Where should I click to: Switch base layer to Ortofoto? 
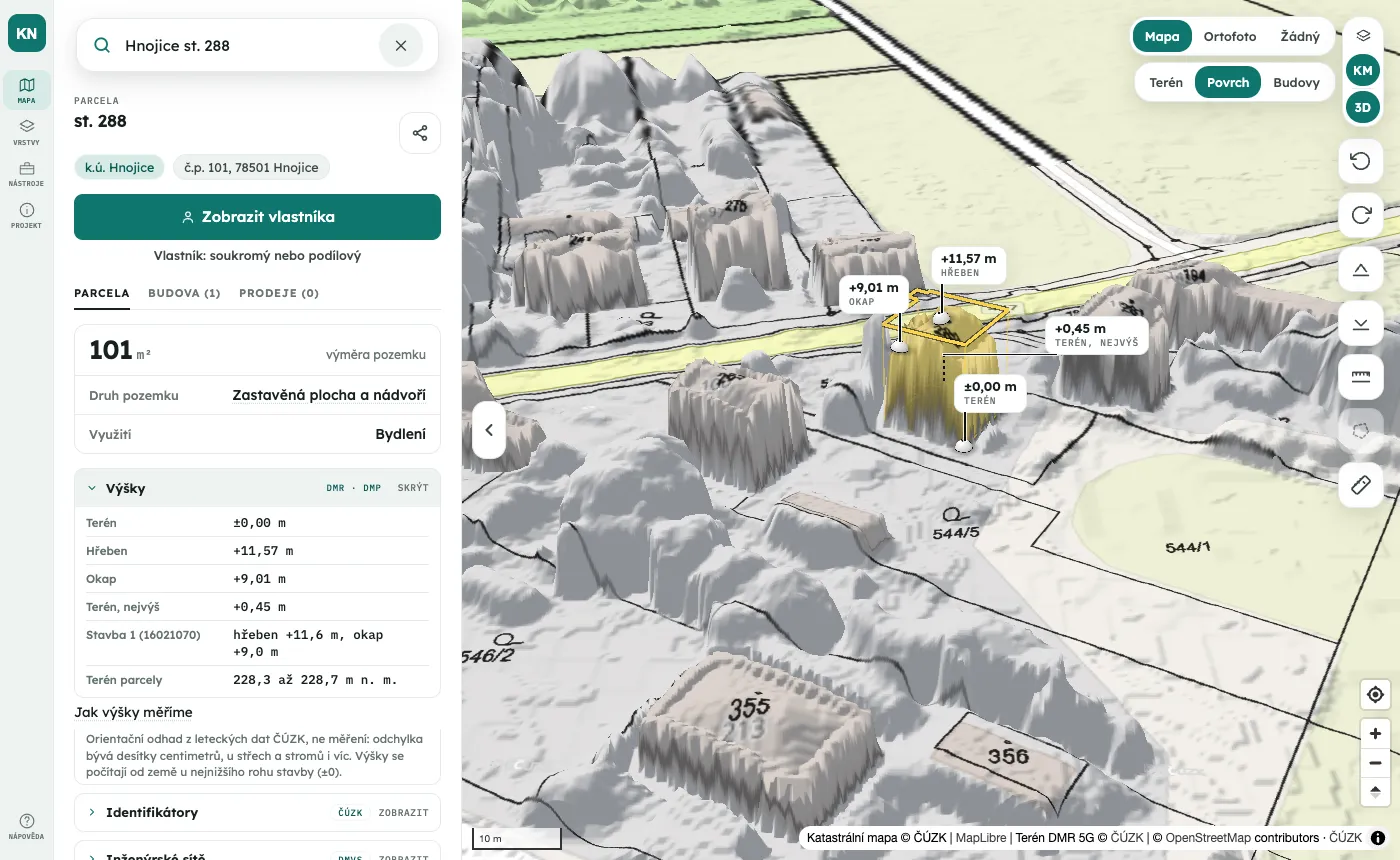(1230, 37)
